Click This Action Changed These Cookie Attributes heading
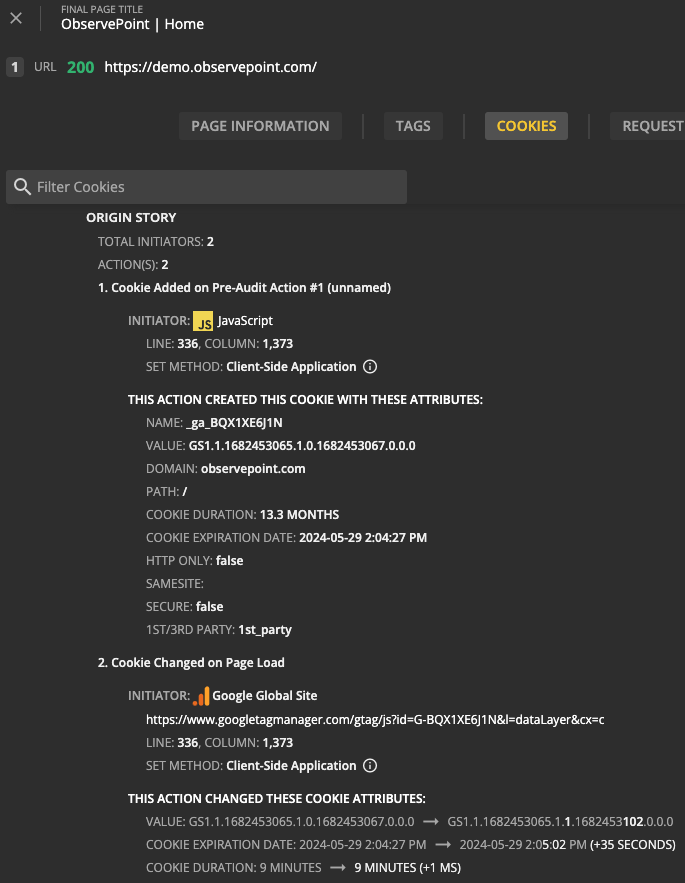Screen dimensions: 685x883 point(277,799)
